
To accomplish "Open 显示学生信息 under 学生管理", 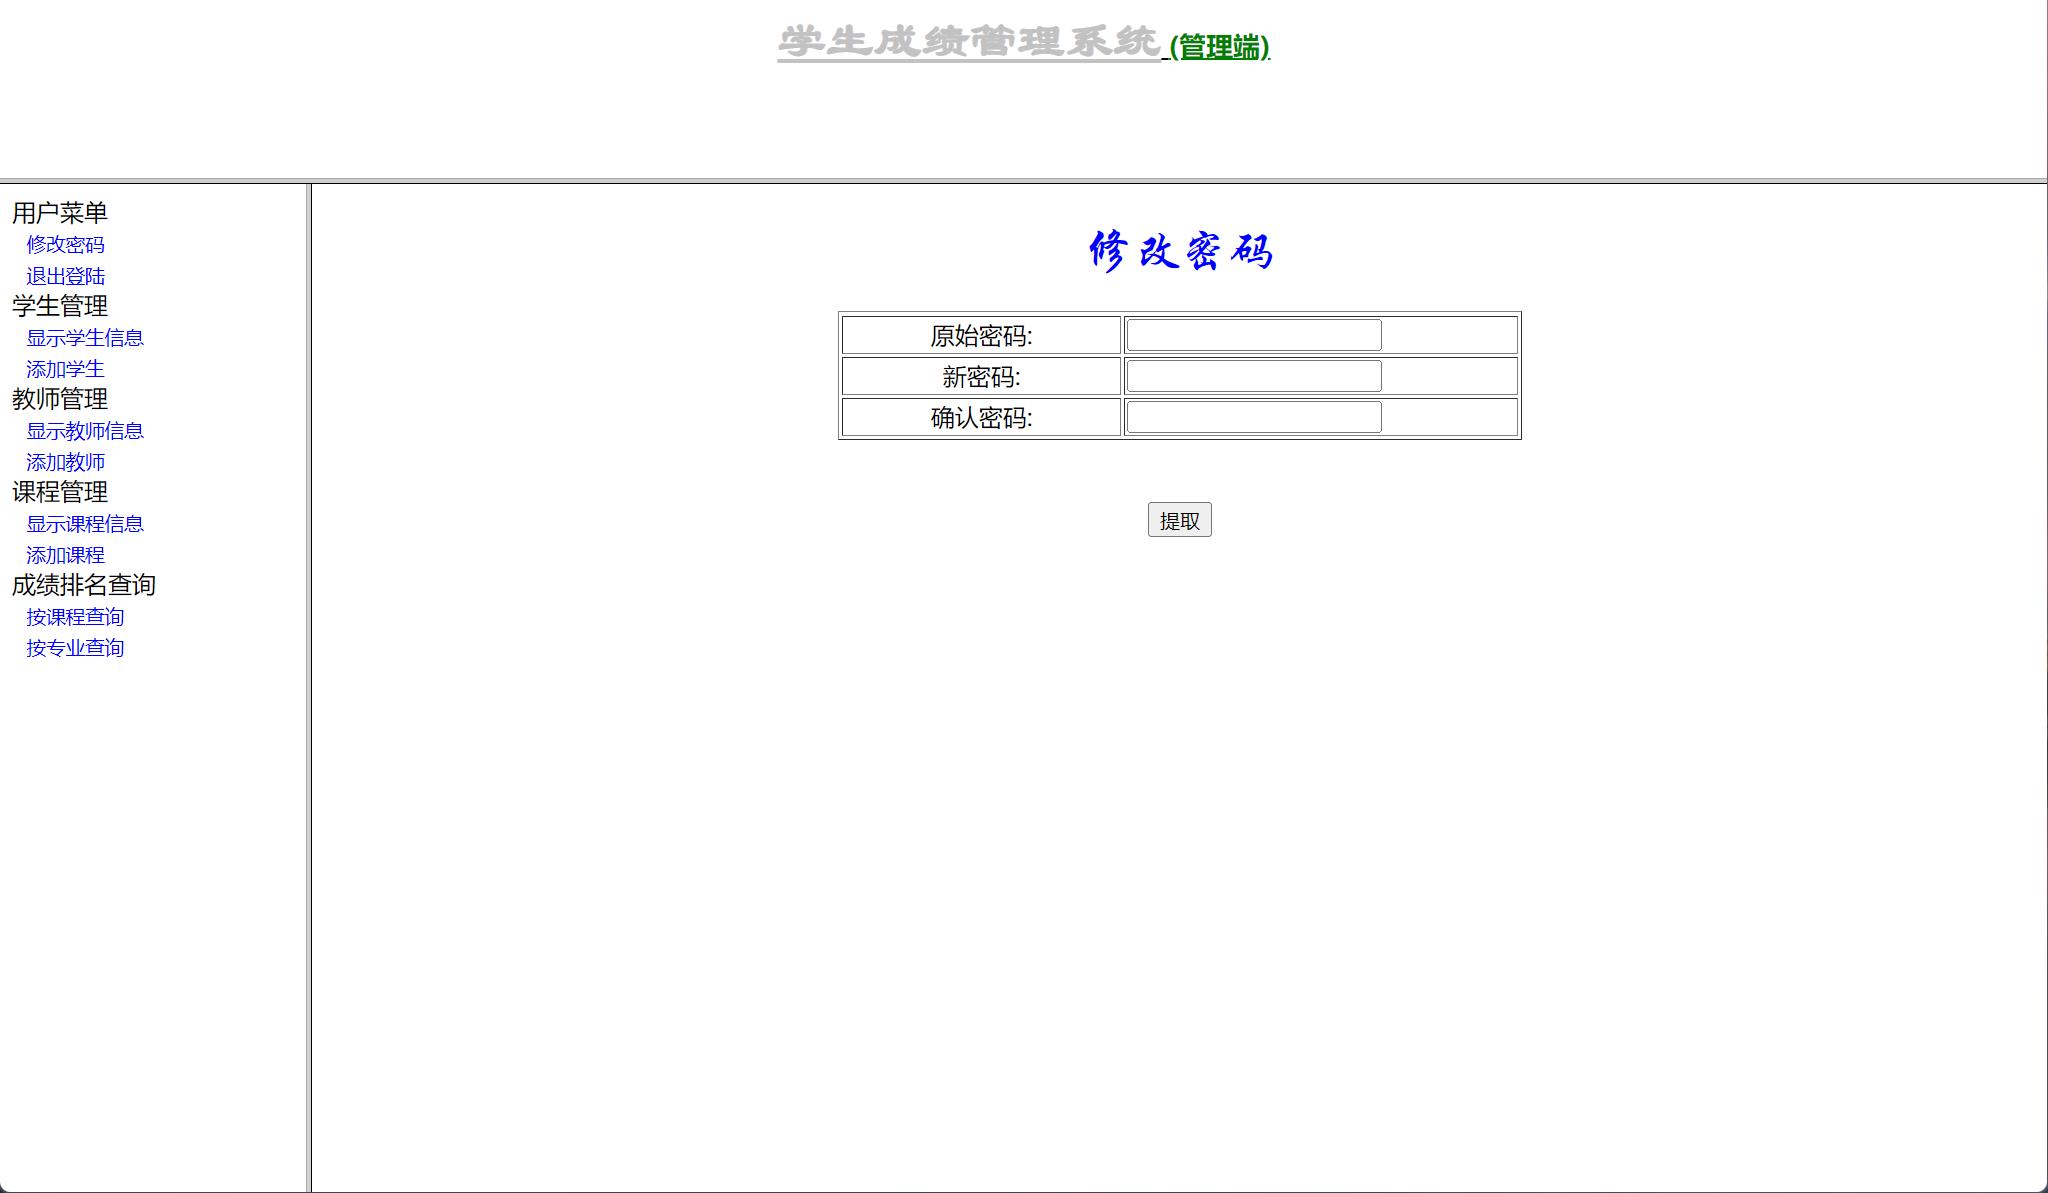I will coord(83,338).
